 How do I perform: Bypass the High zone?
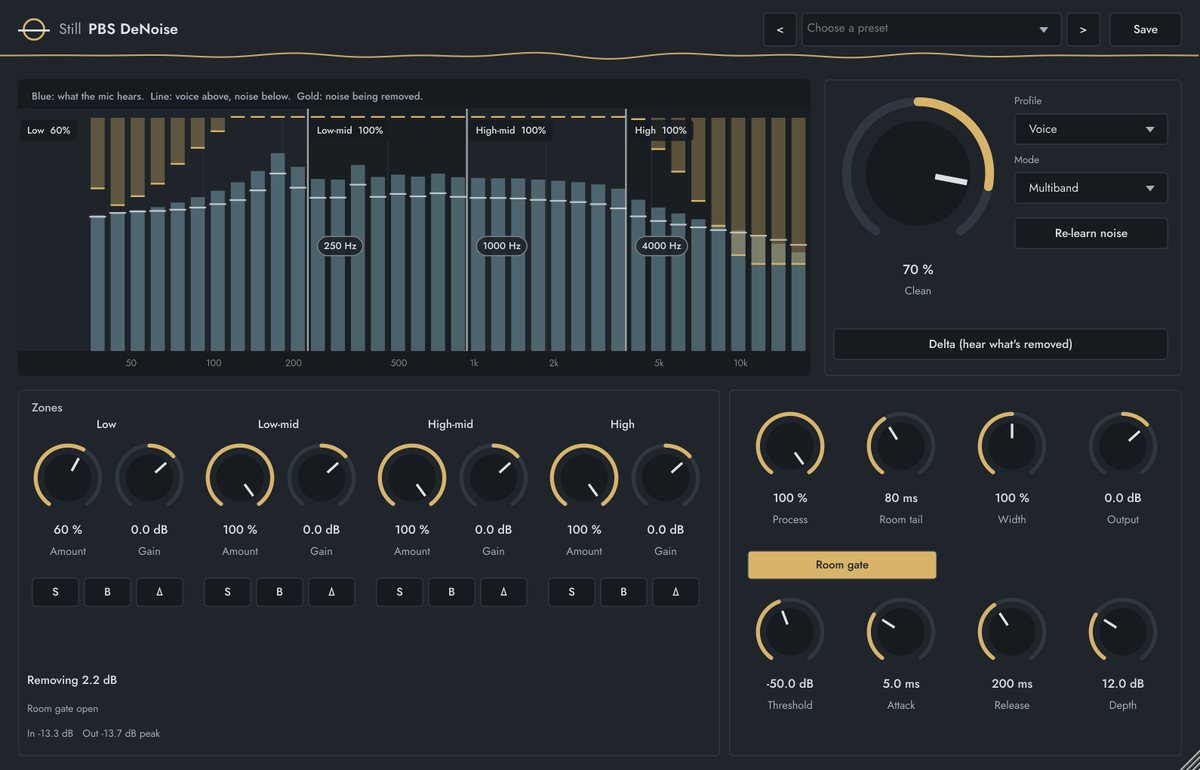624,592
